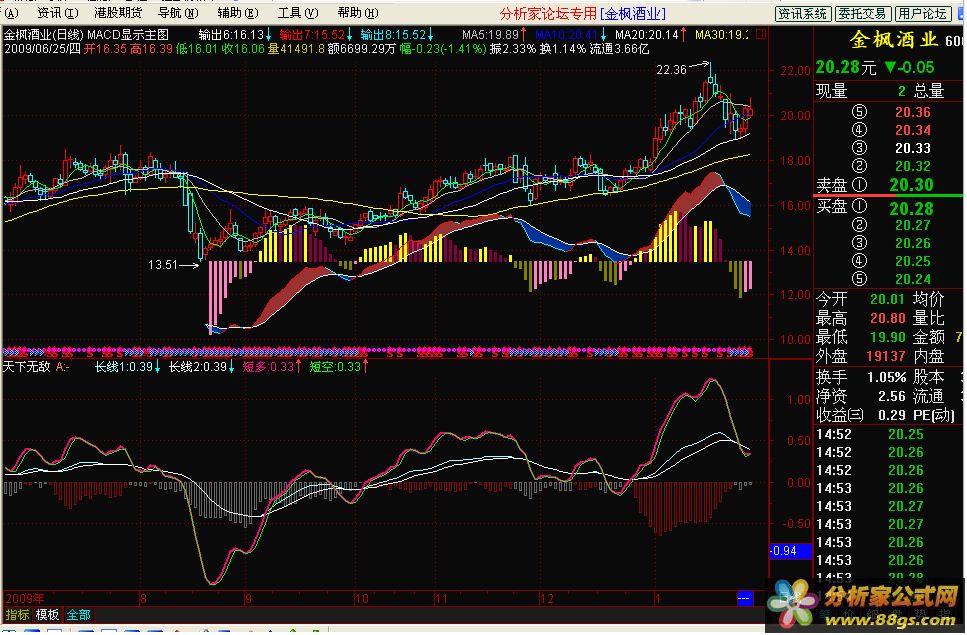Click the 用户论坛 button
This screenshot has width=967, height=635.
point(923,14)
